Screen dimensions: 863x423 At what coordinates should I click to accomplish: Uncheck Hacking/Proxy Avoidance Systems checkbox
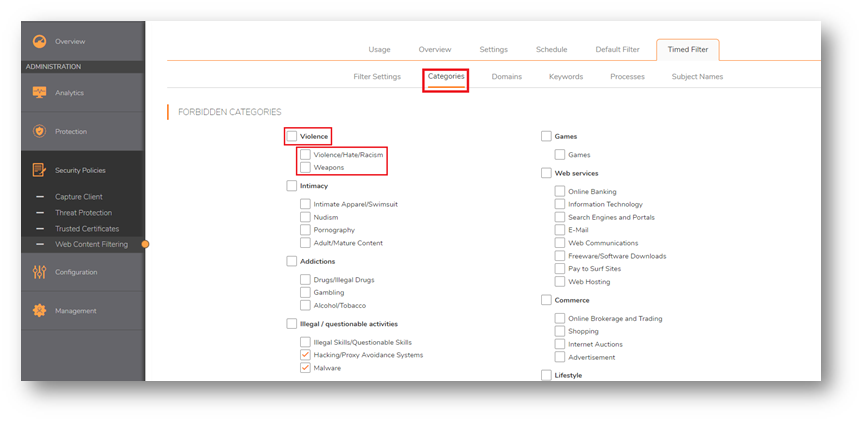(x=305, y=355)
